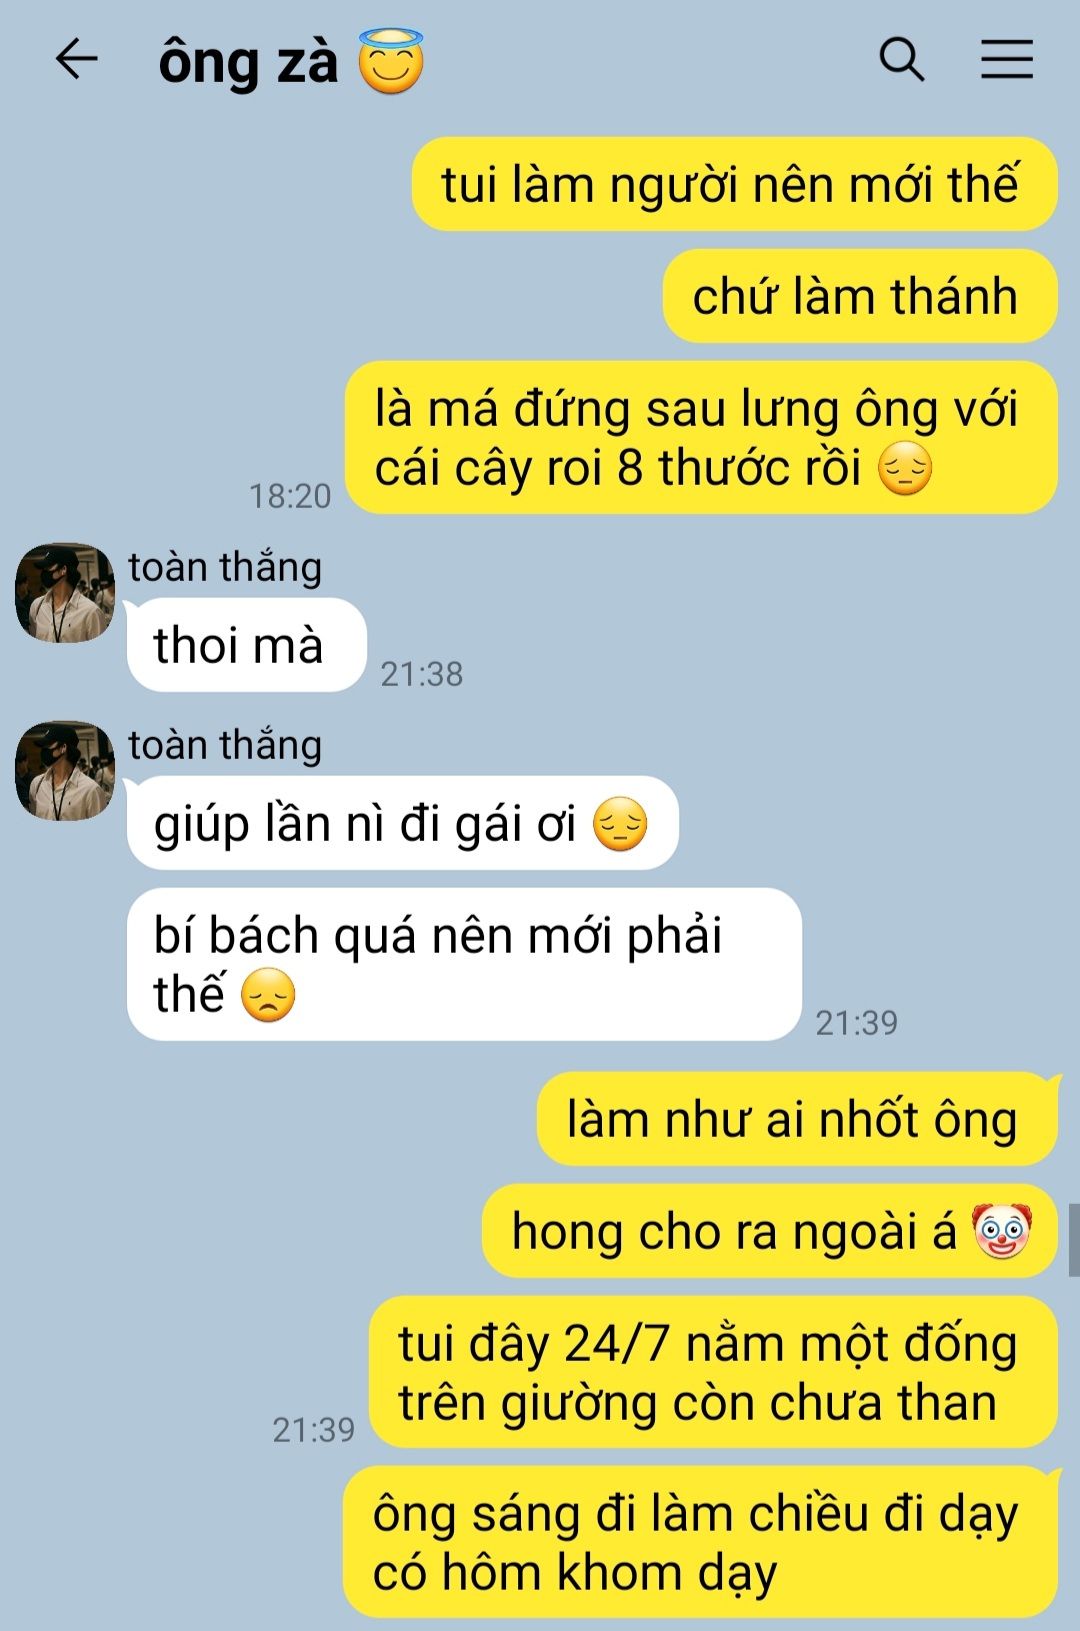Tap the back arrow icon

pyautogui.click(x=76, y=59)
